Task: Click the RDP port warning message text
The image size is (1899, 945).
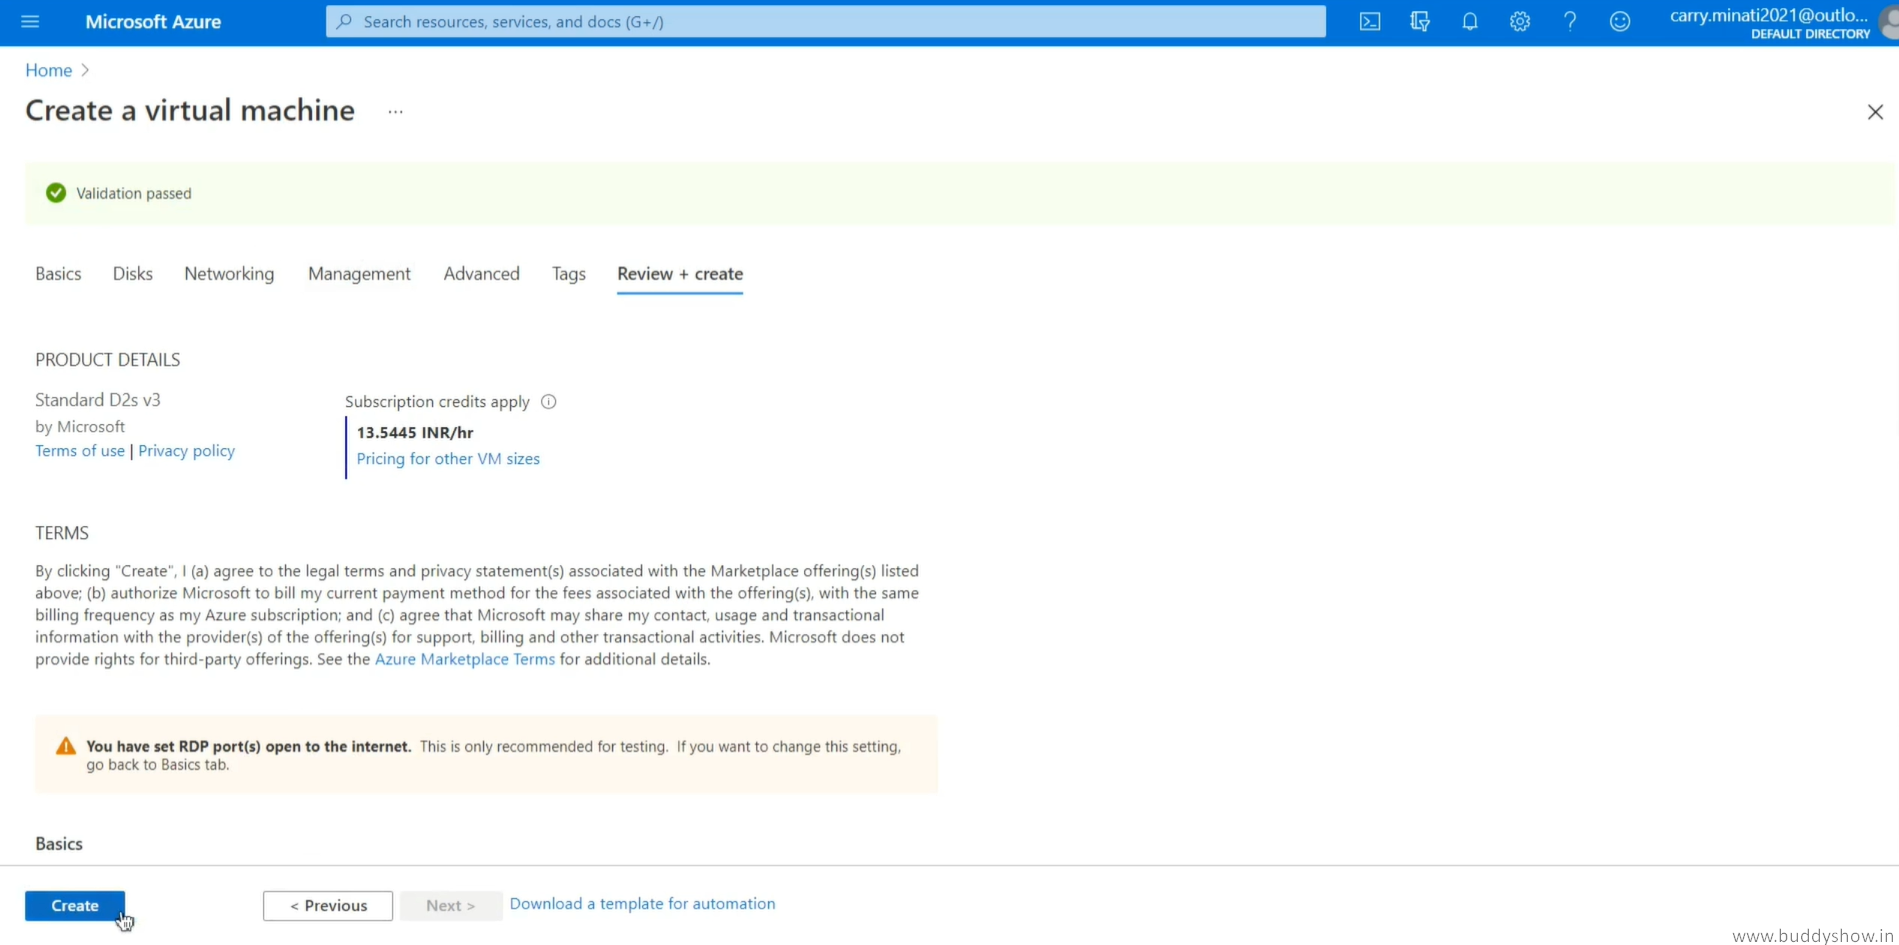Action: (493, 756)
